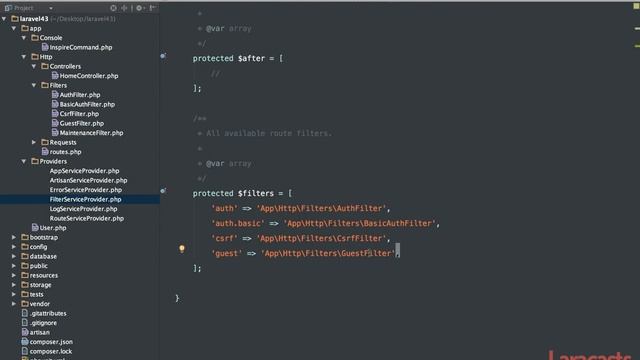640x360 pixels.
Task: Expand the public folder
Action: tap(14, 266)
